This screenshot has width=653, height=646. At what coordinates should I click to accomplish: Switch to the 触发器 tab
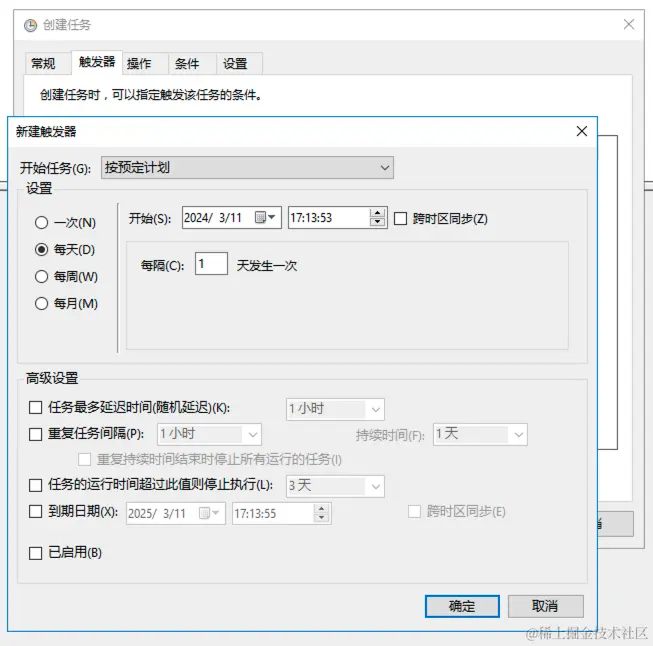click(x=97, y=62)
